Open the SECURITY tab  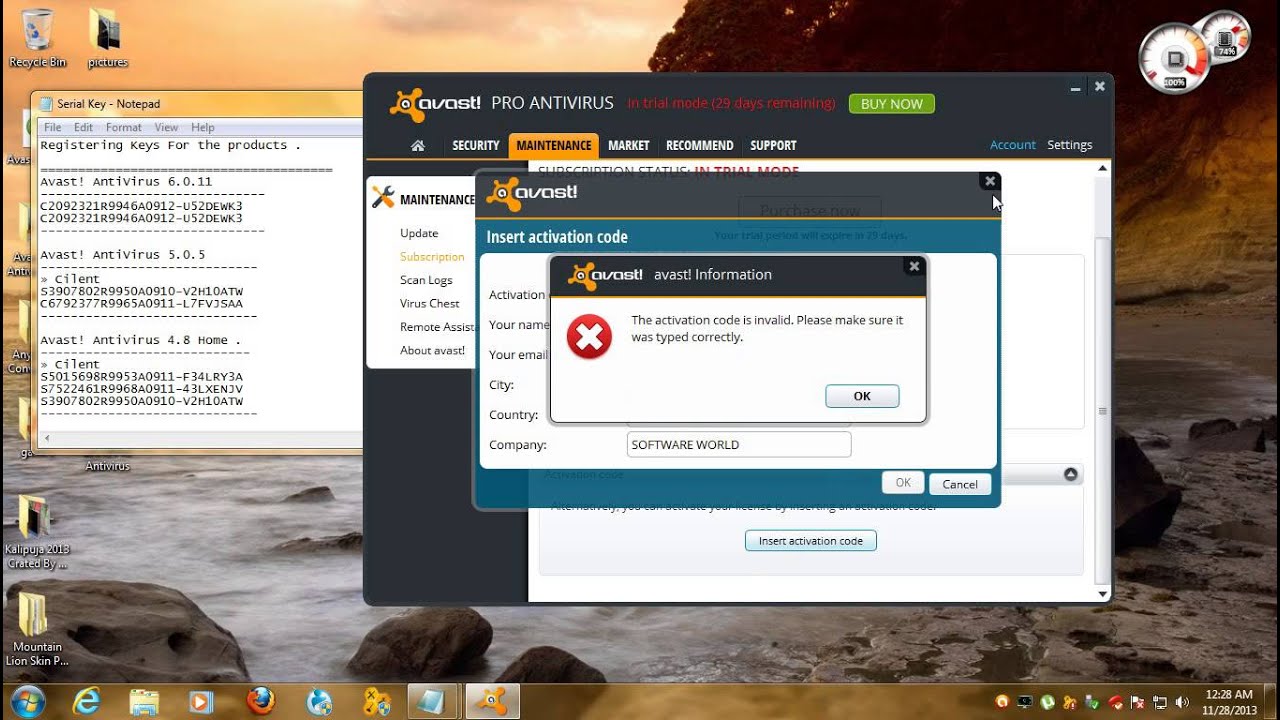click(476, 145)
